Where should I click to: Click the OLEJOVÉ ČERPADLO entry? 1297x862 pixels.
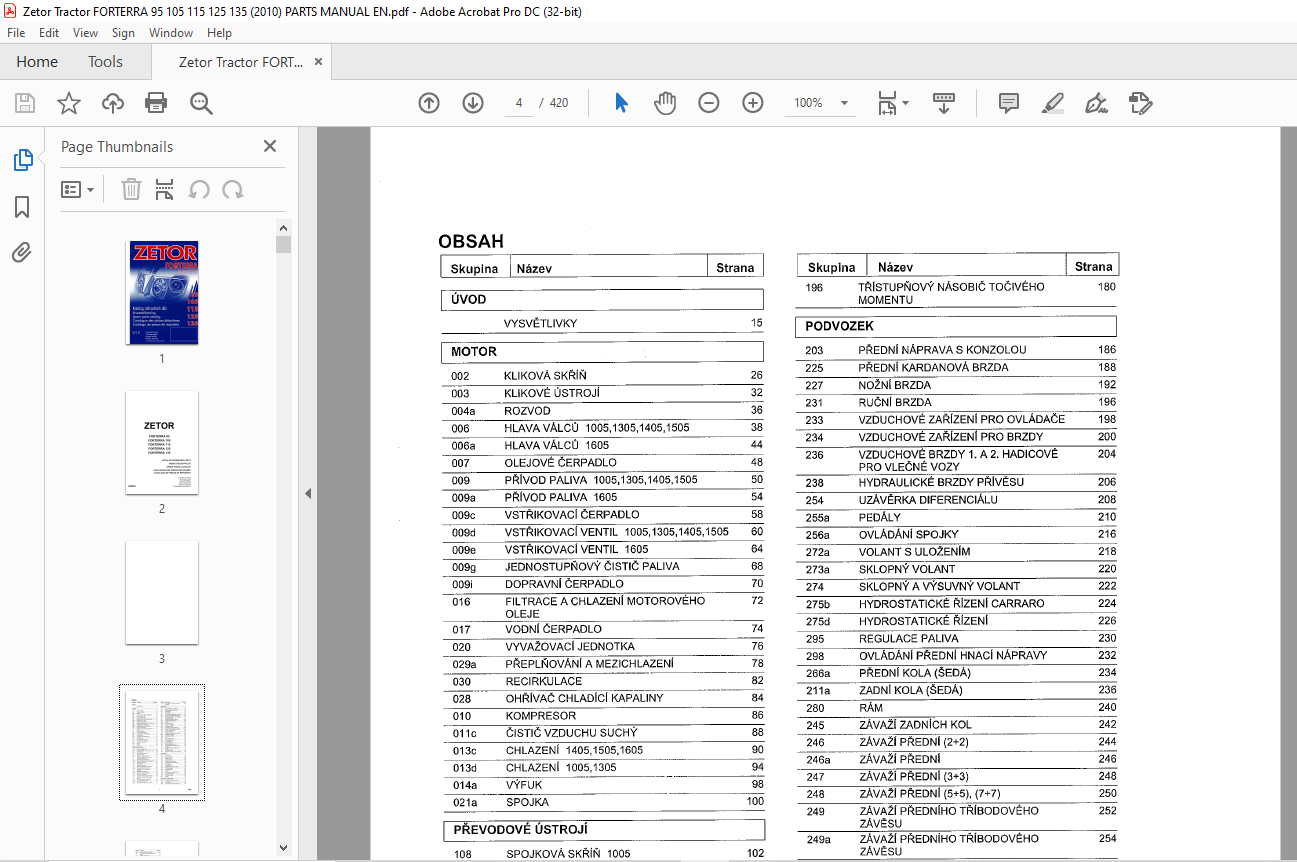pos(561,463)
